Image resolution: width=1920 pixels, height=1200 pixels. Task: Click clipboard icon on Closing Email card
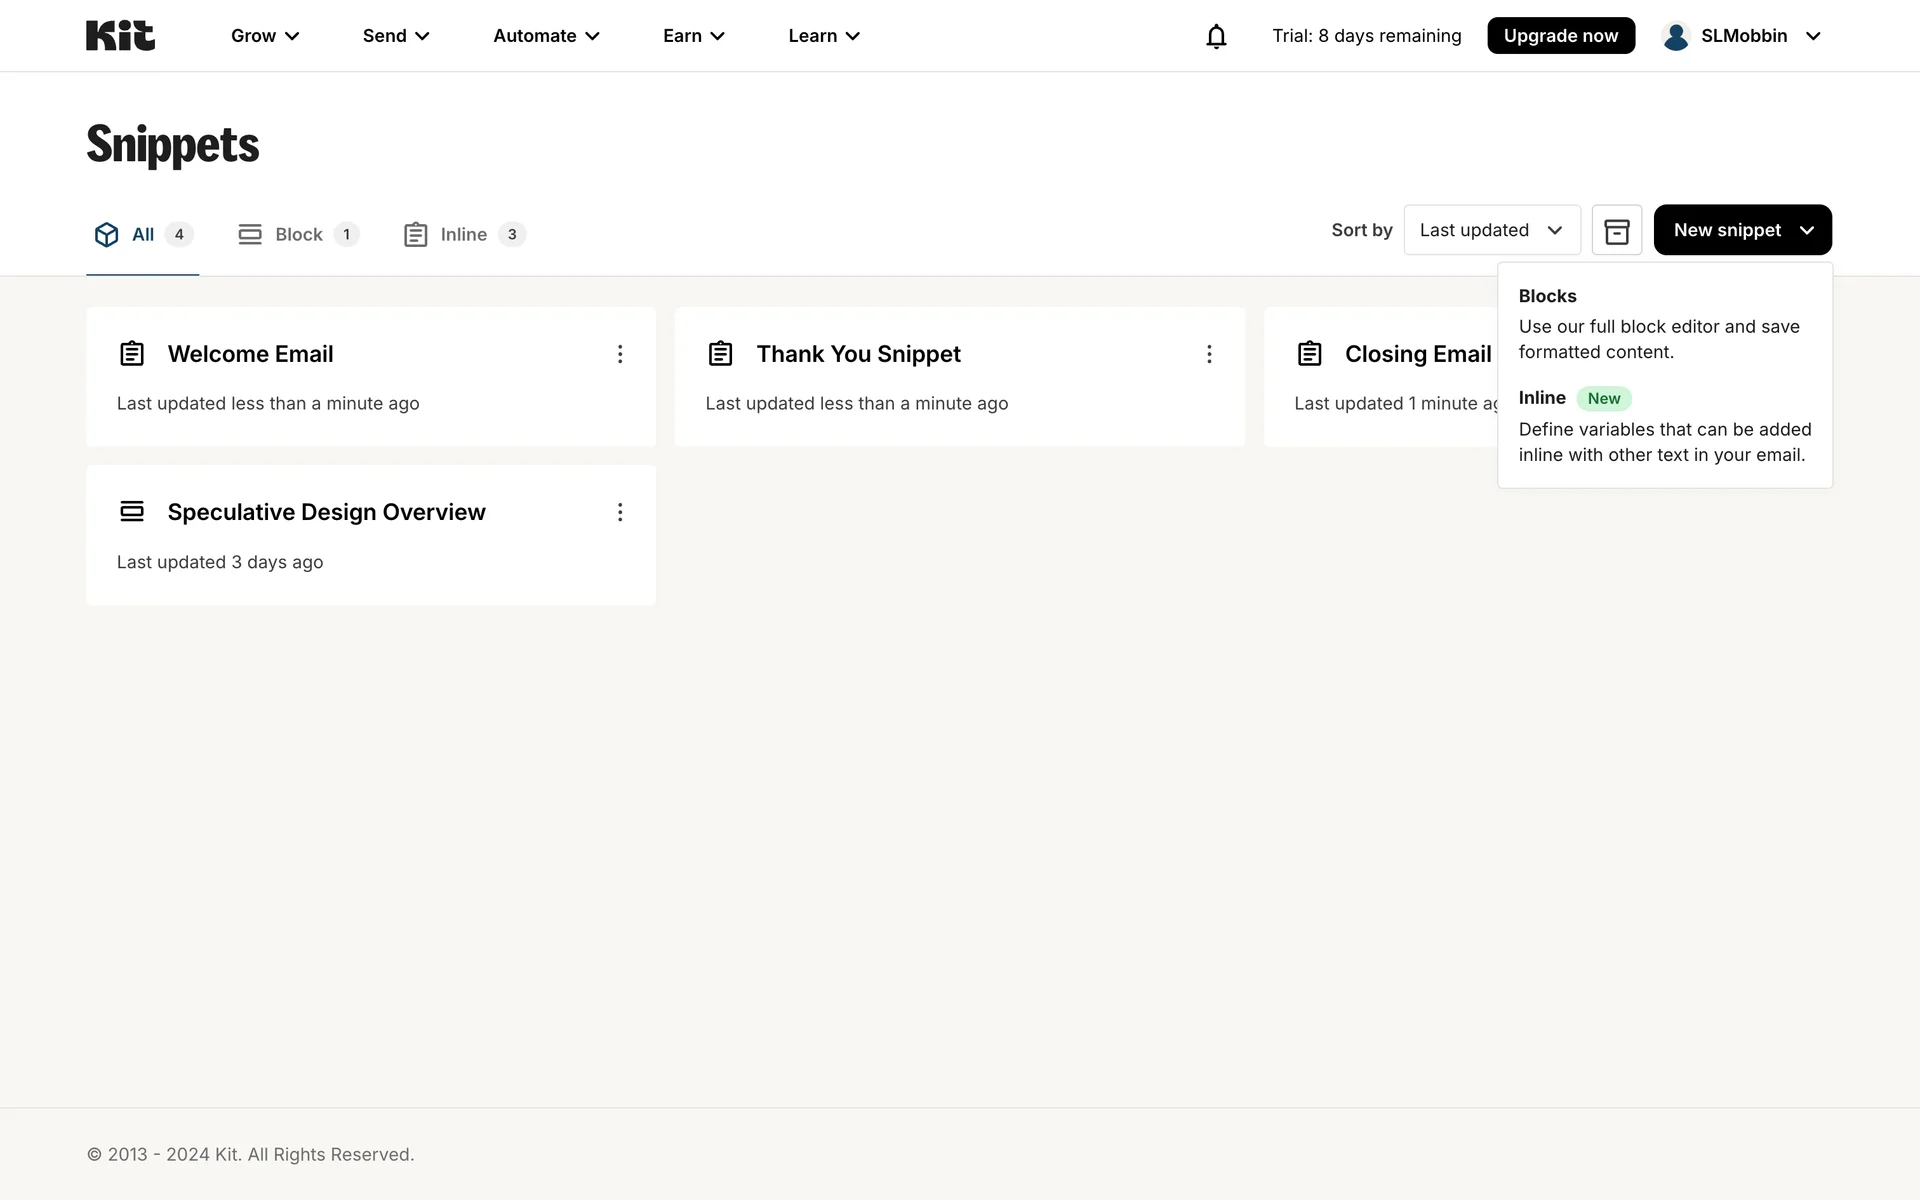(1309, 354)
